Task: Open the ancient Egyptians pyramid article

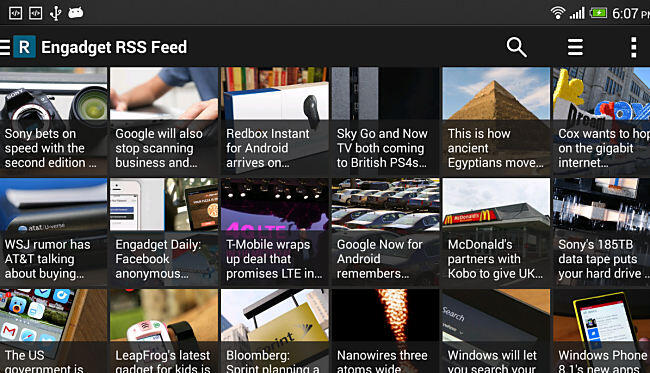Action: click(496, 122)
